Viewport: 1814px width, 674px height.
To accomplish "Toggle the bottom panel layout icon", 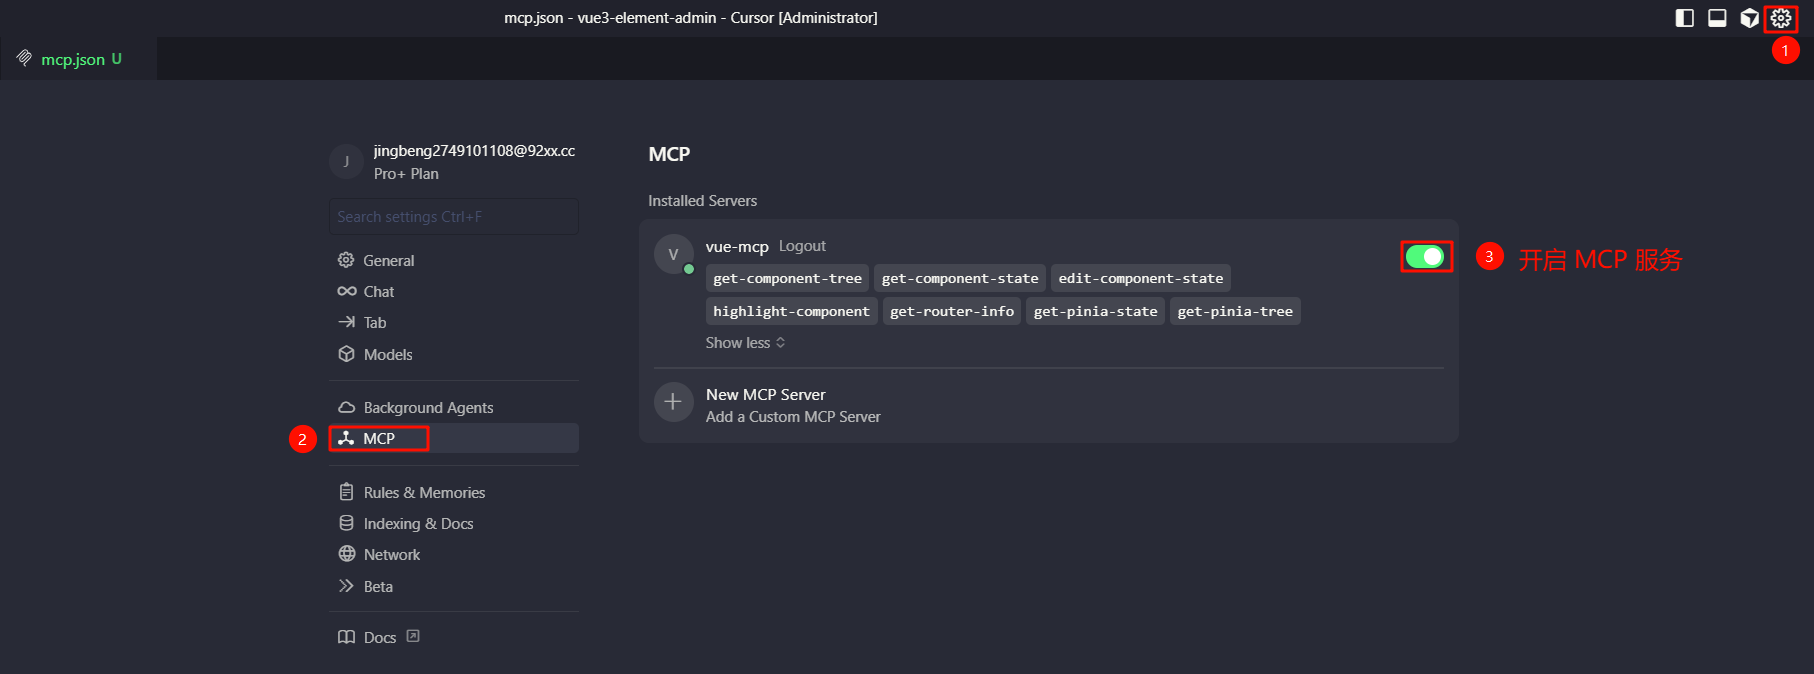I will (x=1717, y=18).
